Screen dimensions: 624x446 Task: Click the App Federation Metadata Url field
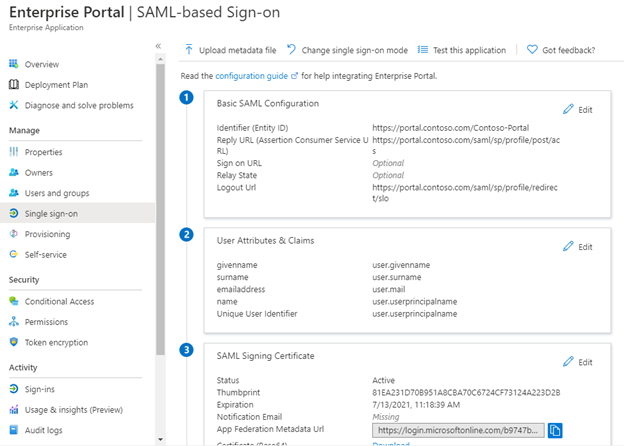458,430
